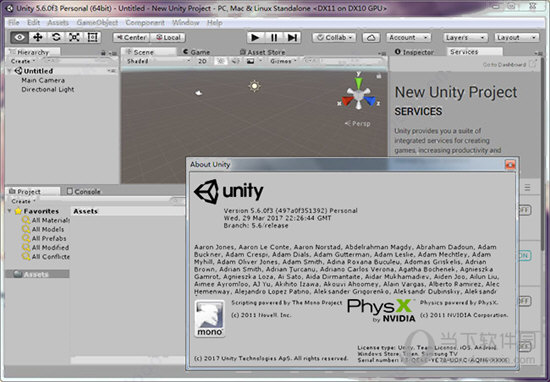Image resolution: width=550 pixels, height=382 pixels.
Task: Open the Scene panel options menu
Action: 382,53
